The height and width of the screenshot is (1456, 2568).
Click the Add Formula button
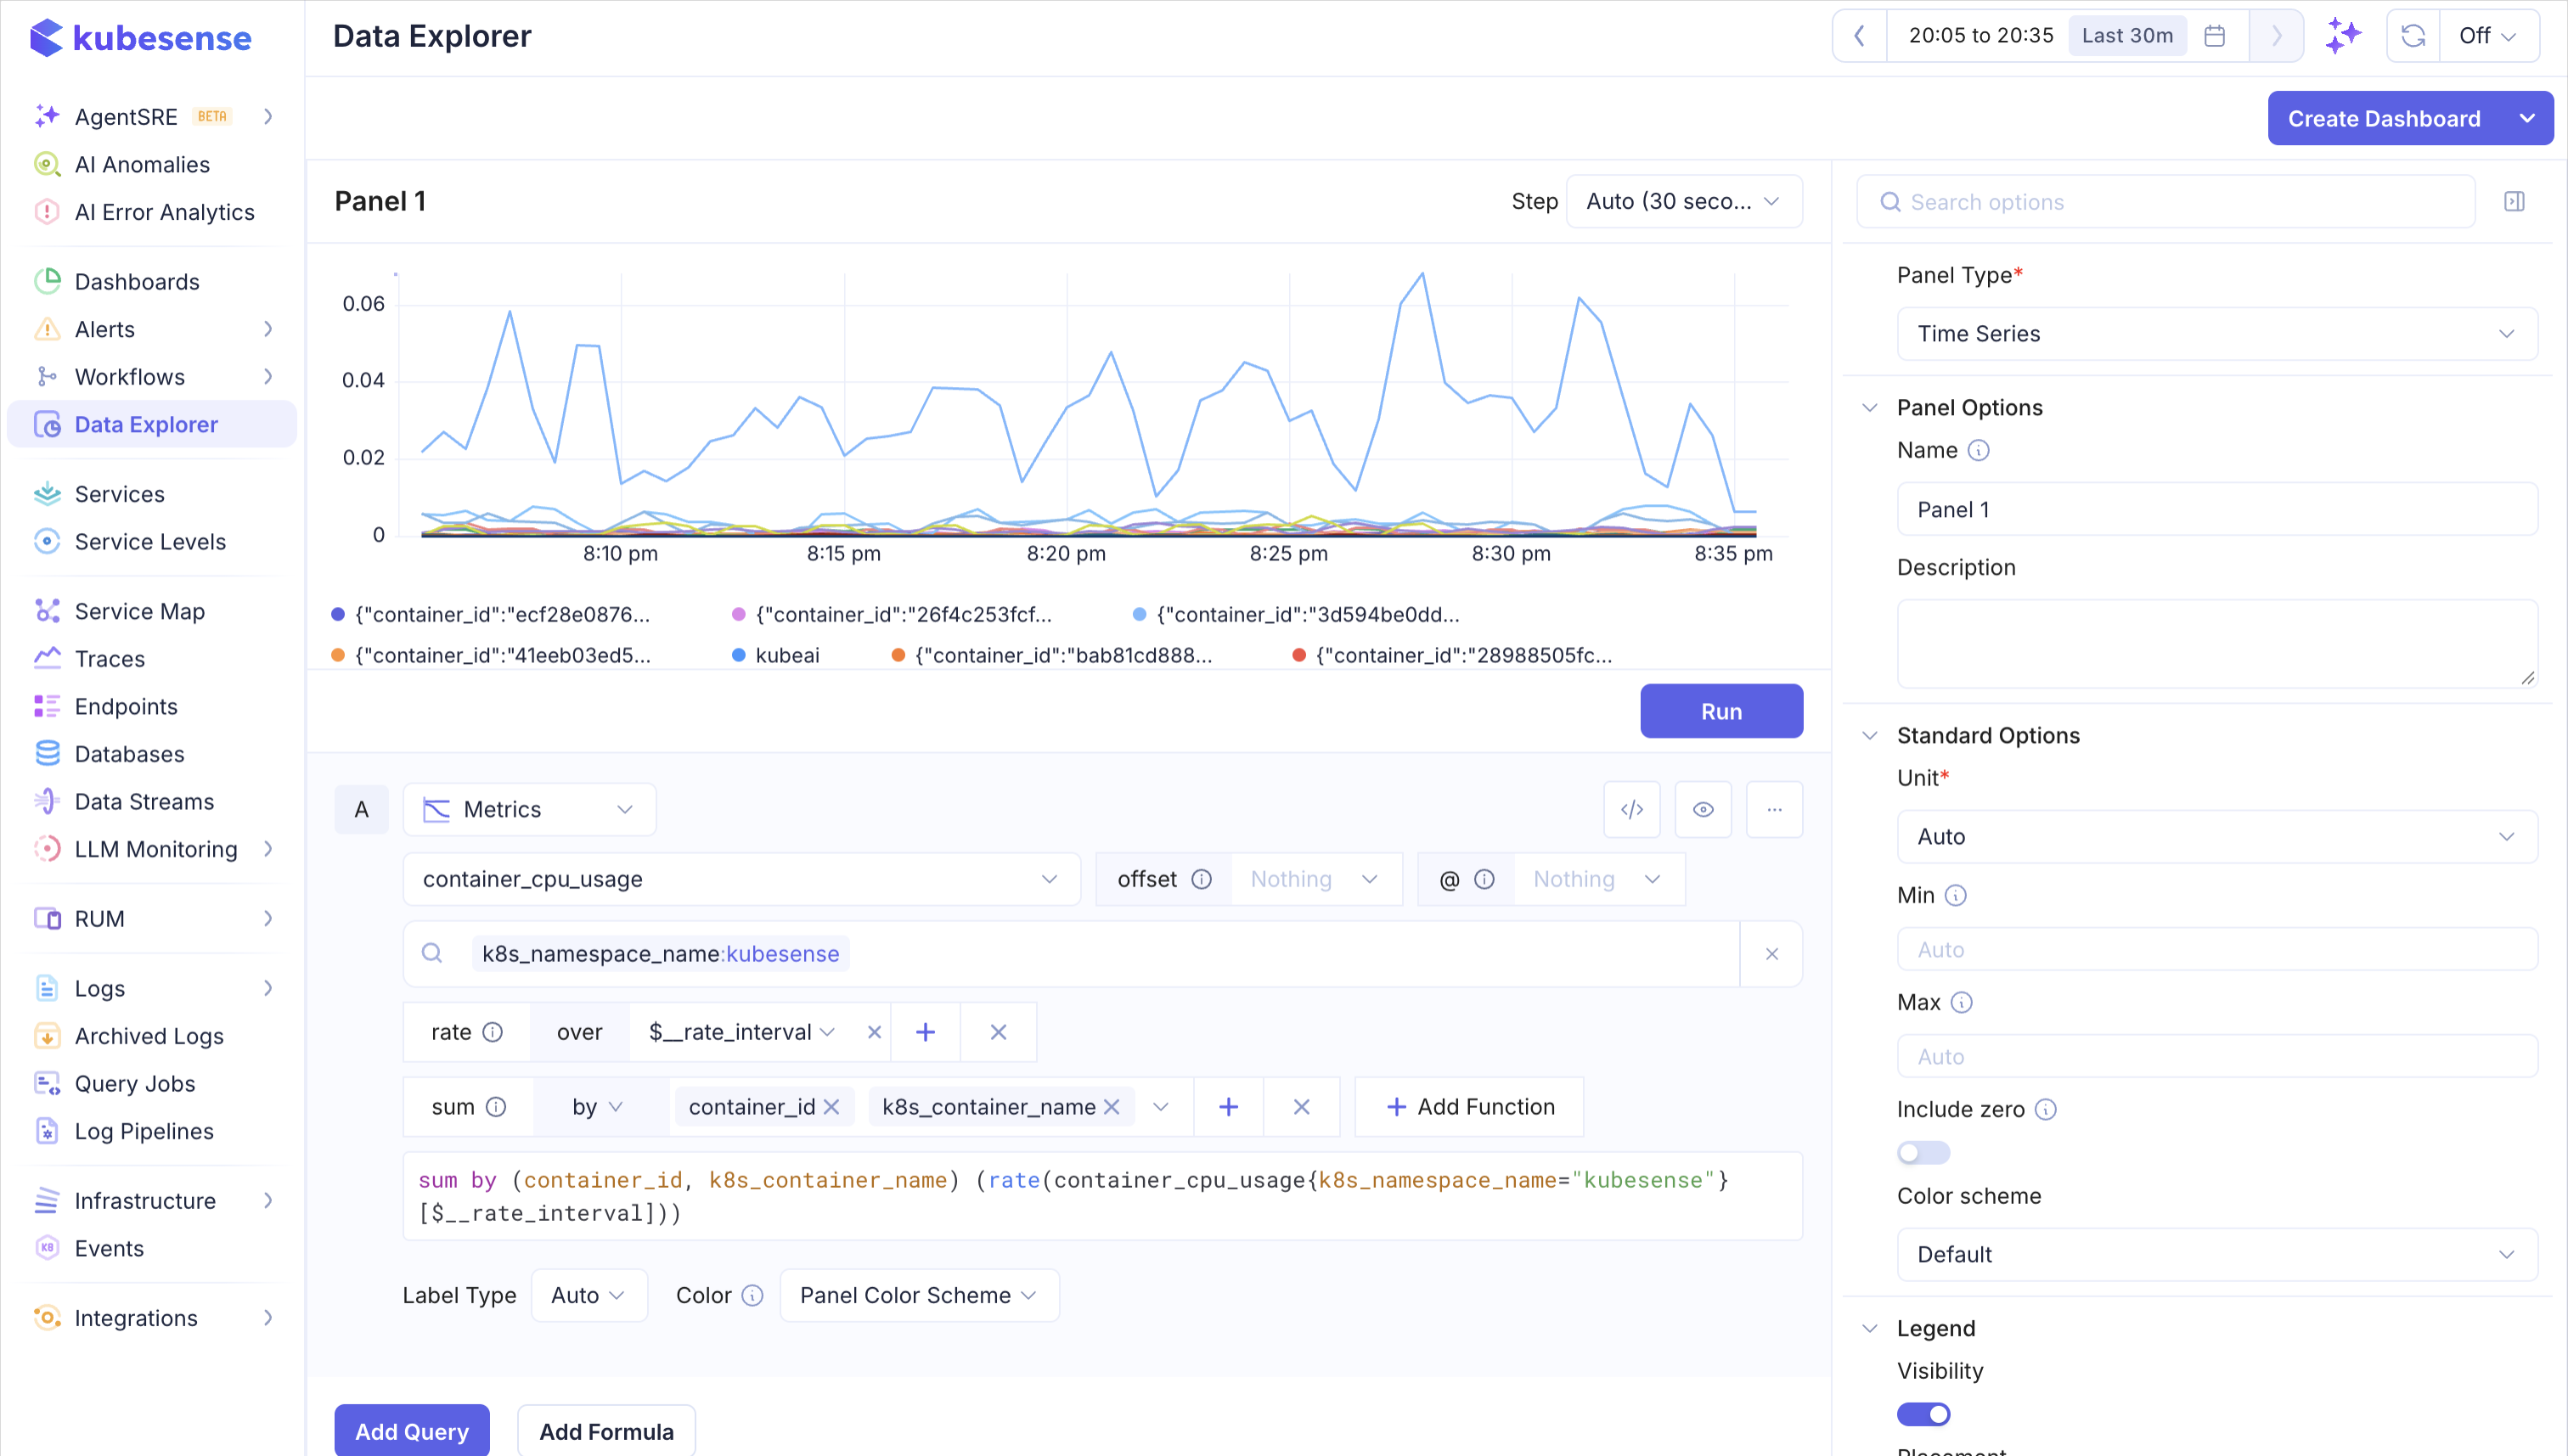606,1431
